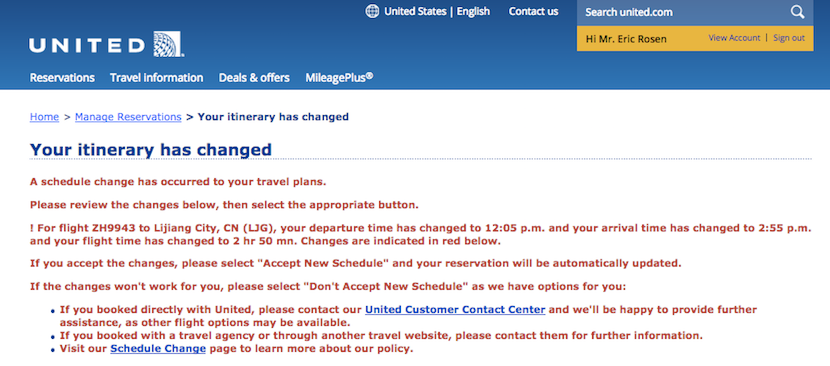The height and width of the screenshot is (366, 830).
Task: Open the MileagePlus menu
Action: coord(339,77)
